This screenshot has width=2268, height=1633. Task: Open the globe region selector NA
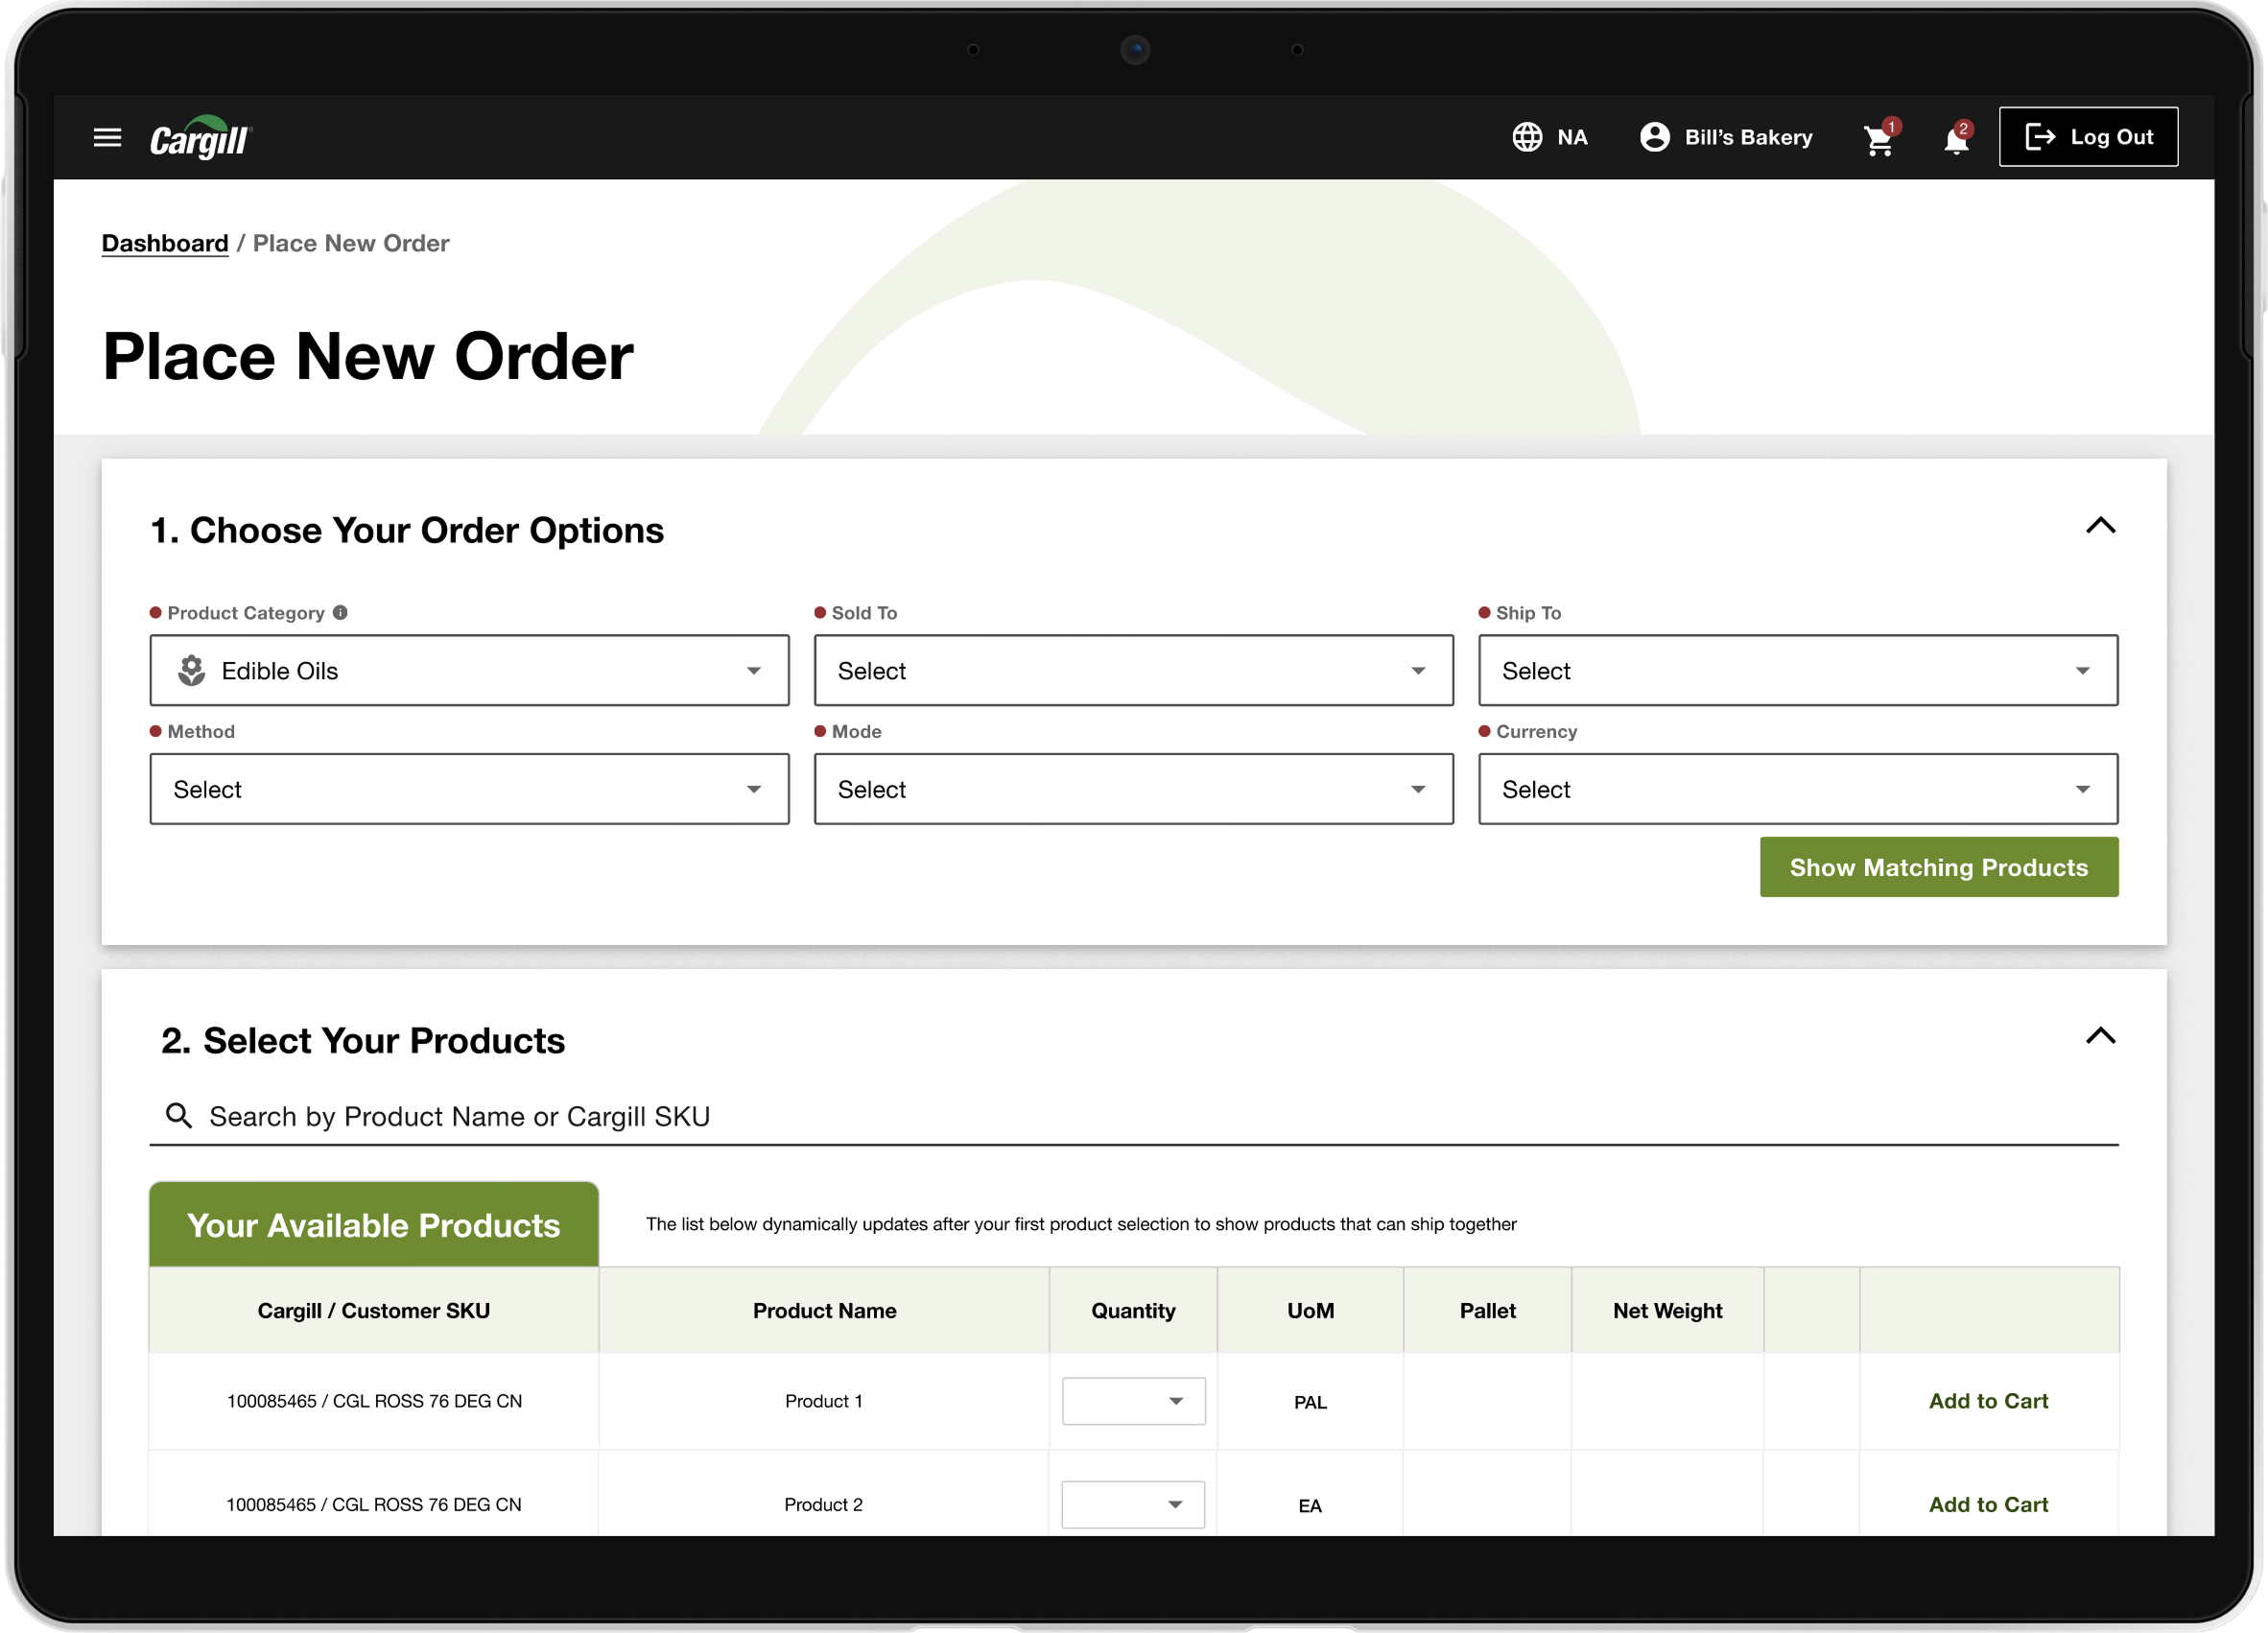tap(1549, 137)
